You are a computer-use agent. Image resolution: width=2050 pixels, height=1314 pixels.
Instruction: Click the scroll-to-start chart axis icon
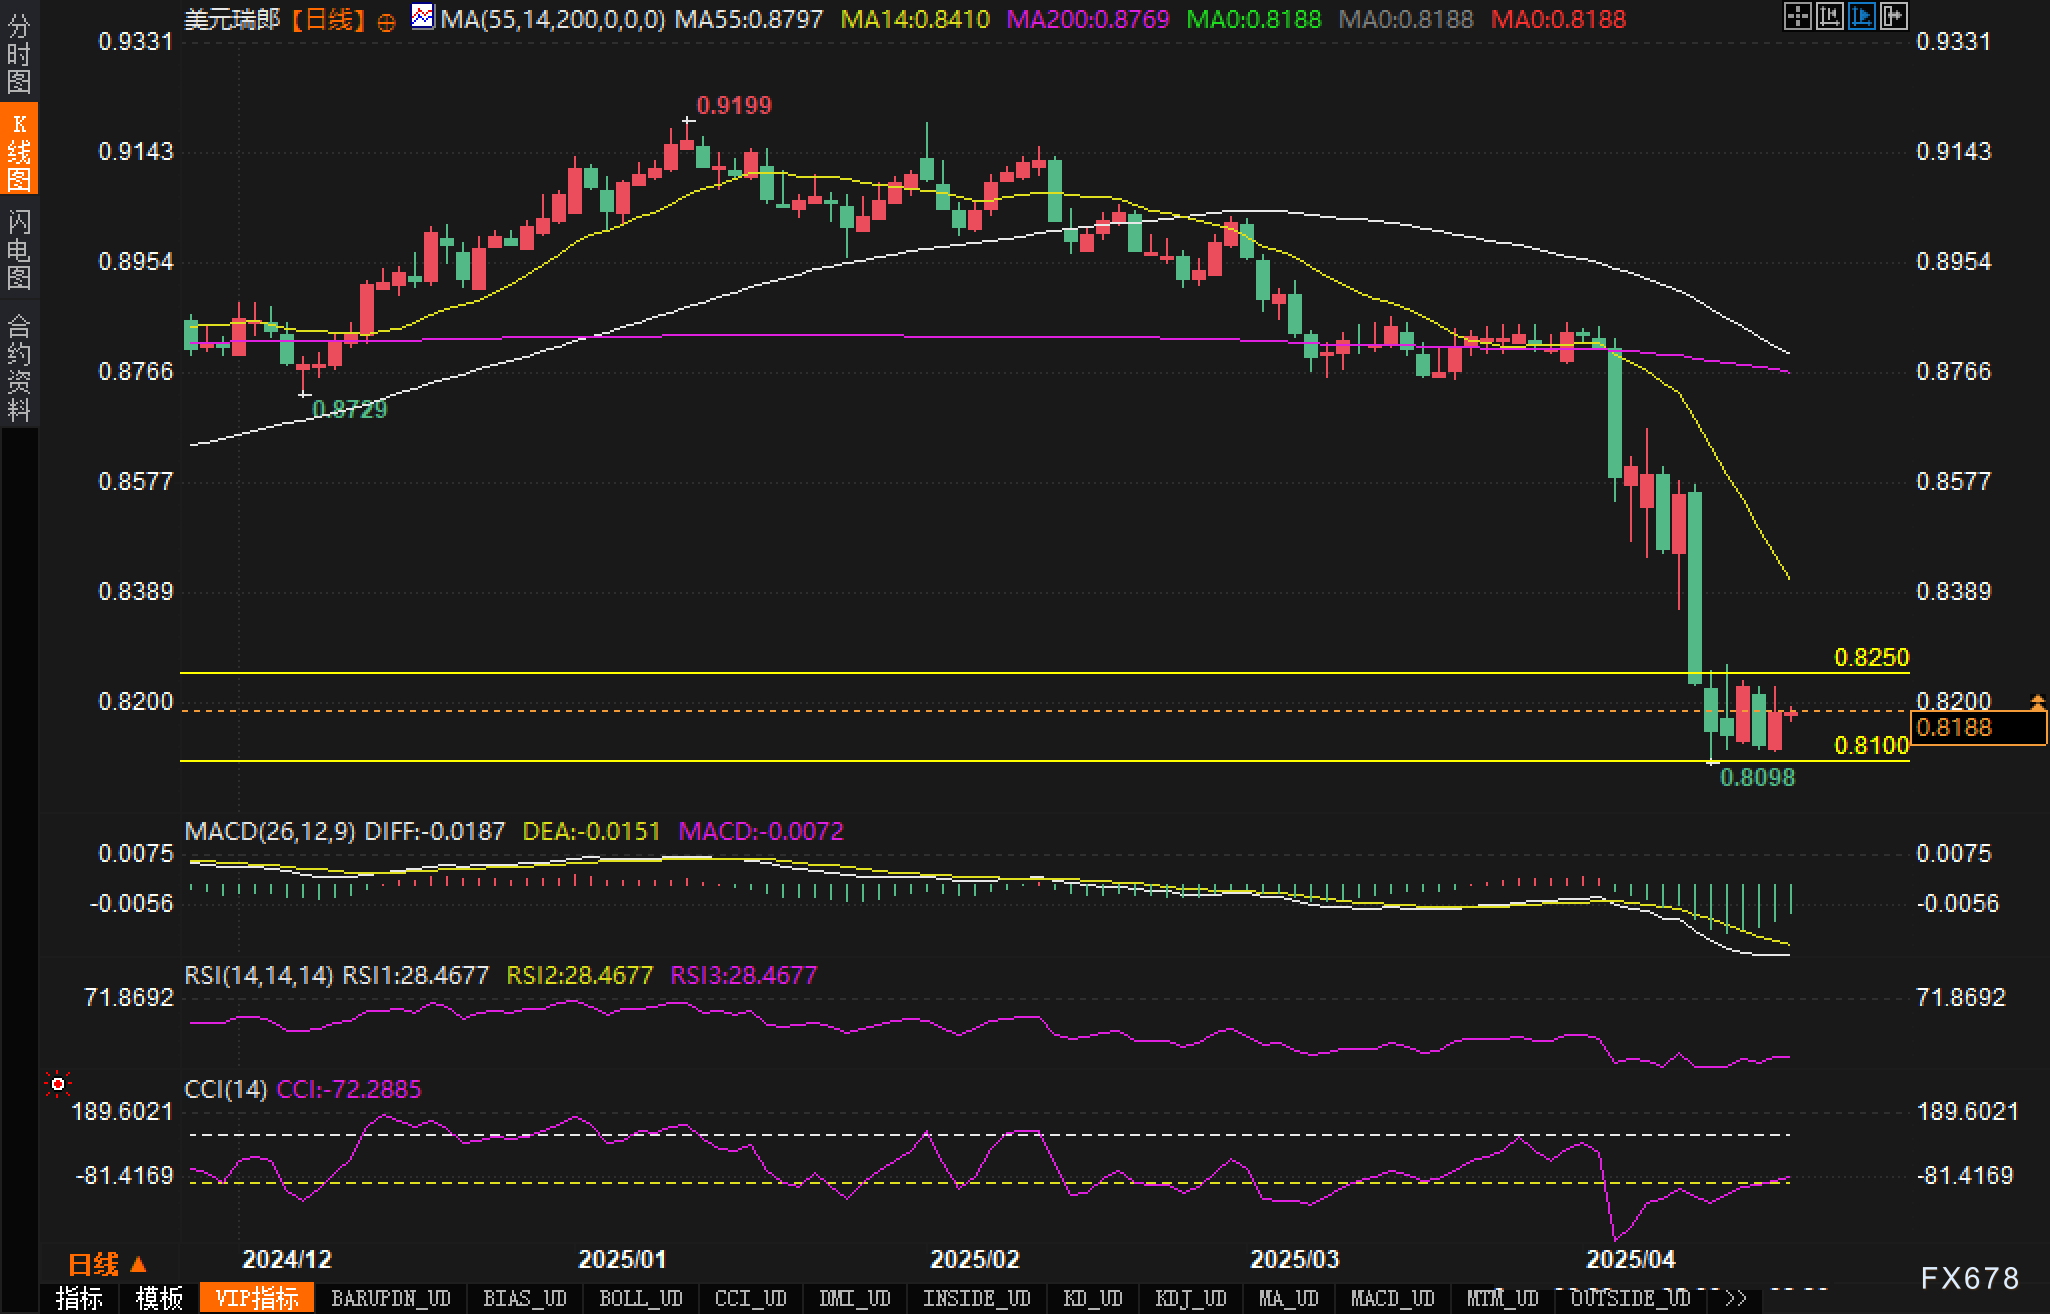point(1829,16)
